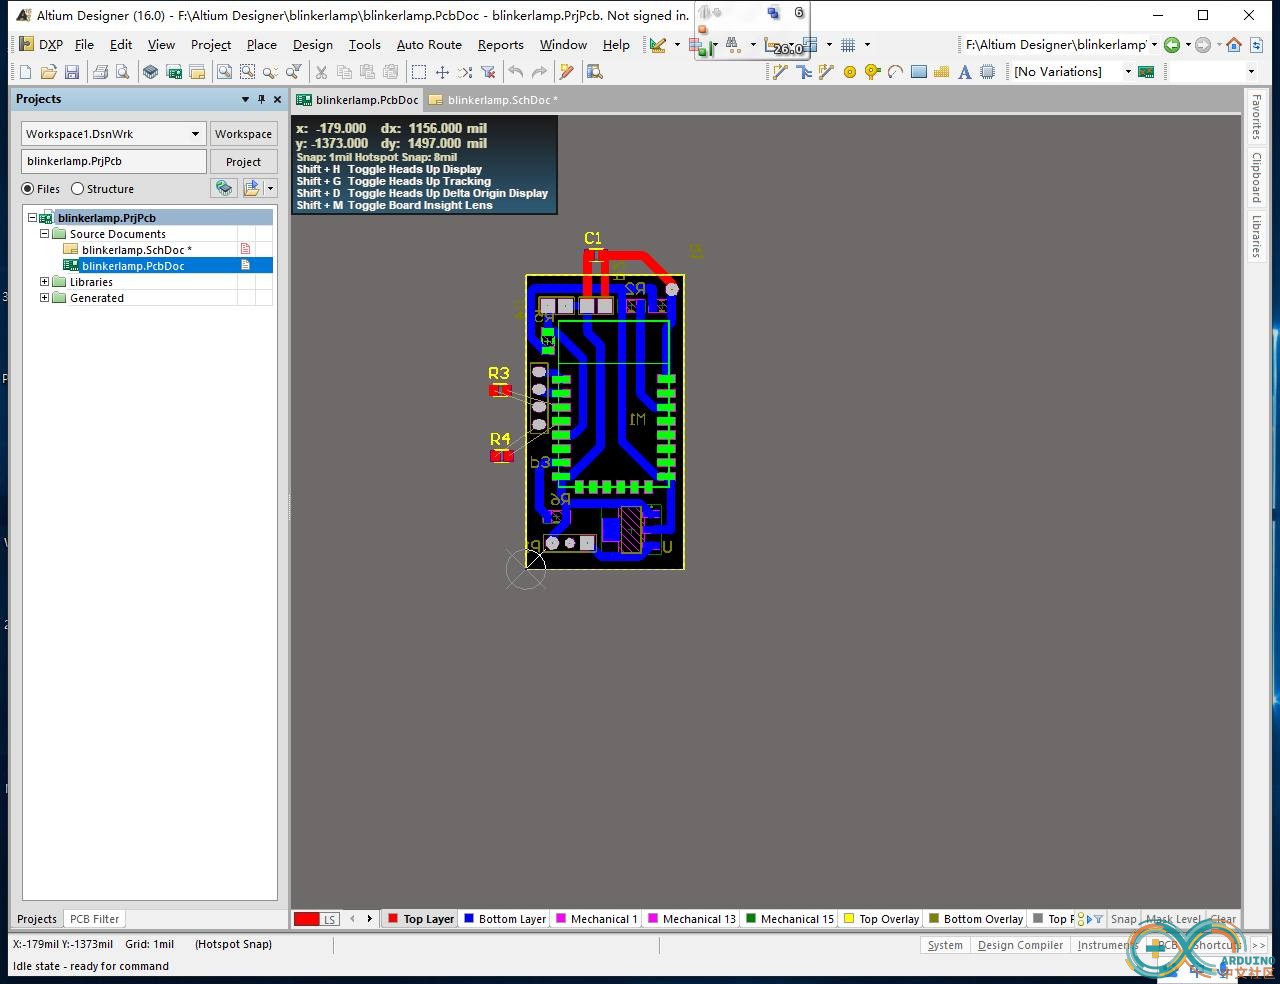Click the Save disk icon
1280x984 pixels.
(x=72, y=72)
